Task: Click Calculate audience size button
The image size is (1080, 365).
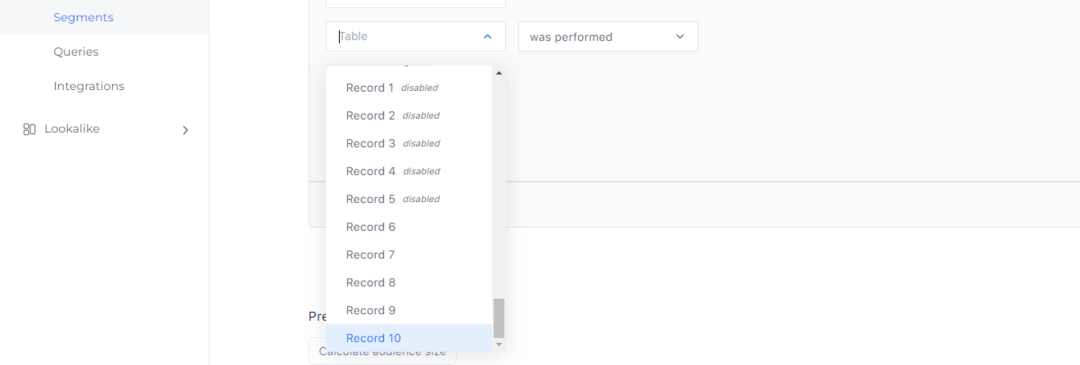Action: coord(382,351)
